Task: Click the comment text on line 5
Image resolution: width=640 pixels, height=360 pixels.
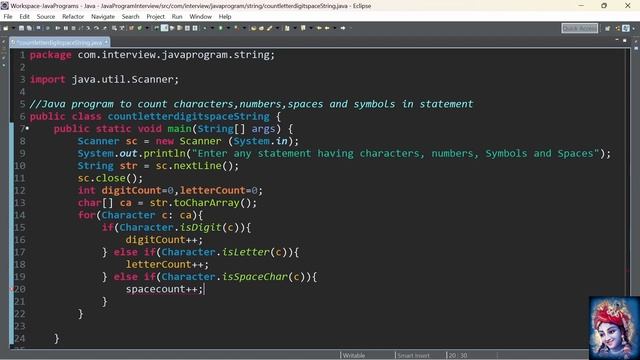Action: (251, 104)
